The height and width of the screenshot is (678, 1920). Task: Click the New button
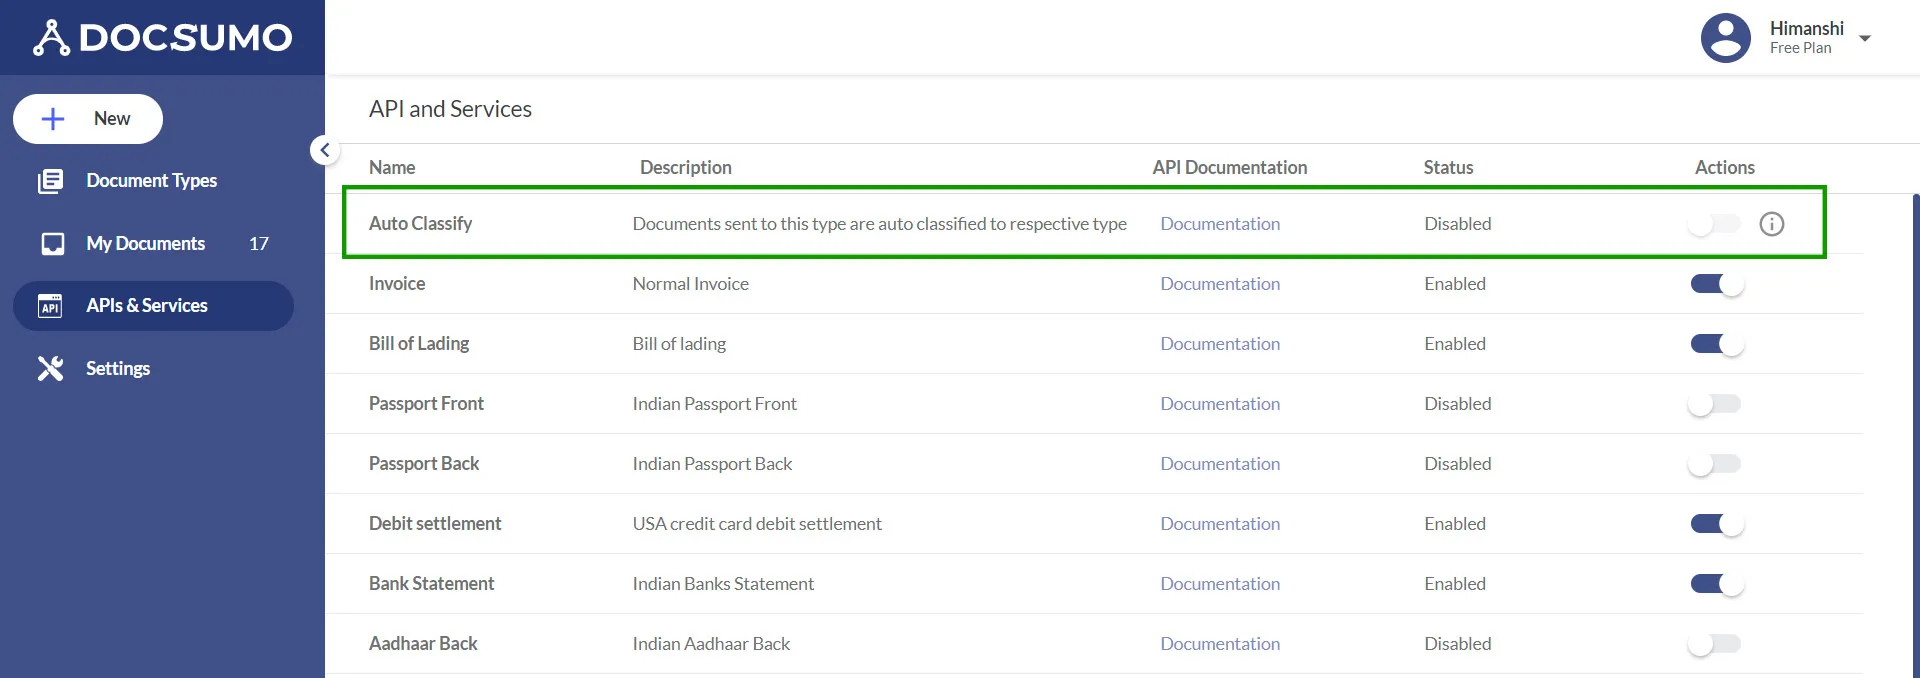tap(88, 119)
